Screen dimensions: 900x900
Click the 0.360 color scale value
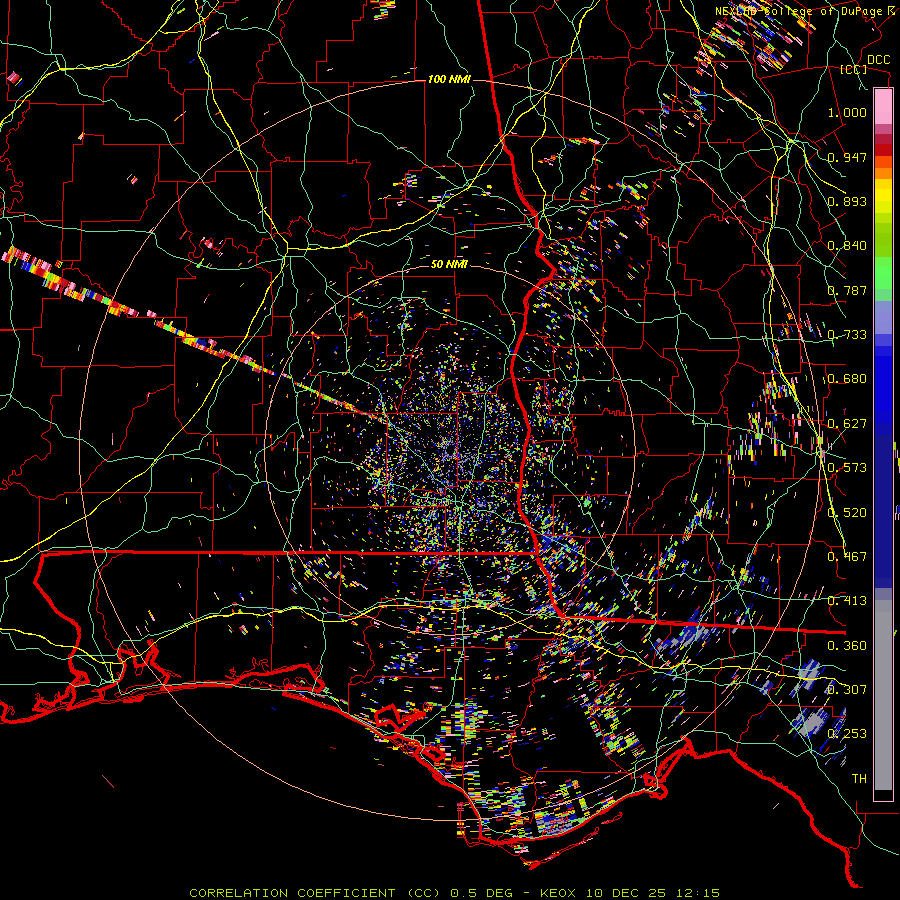(x=847, y=646)
